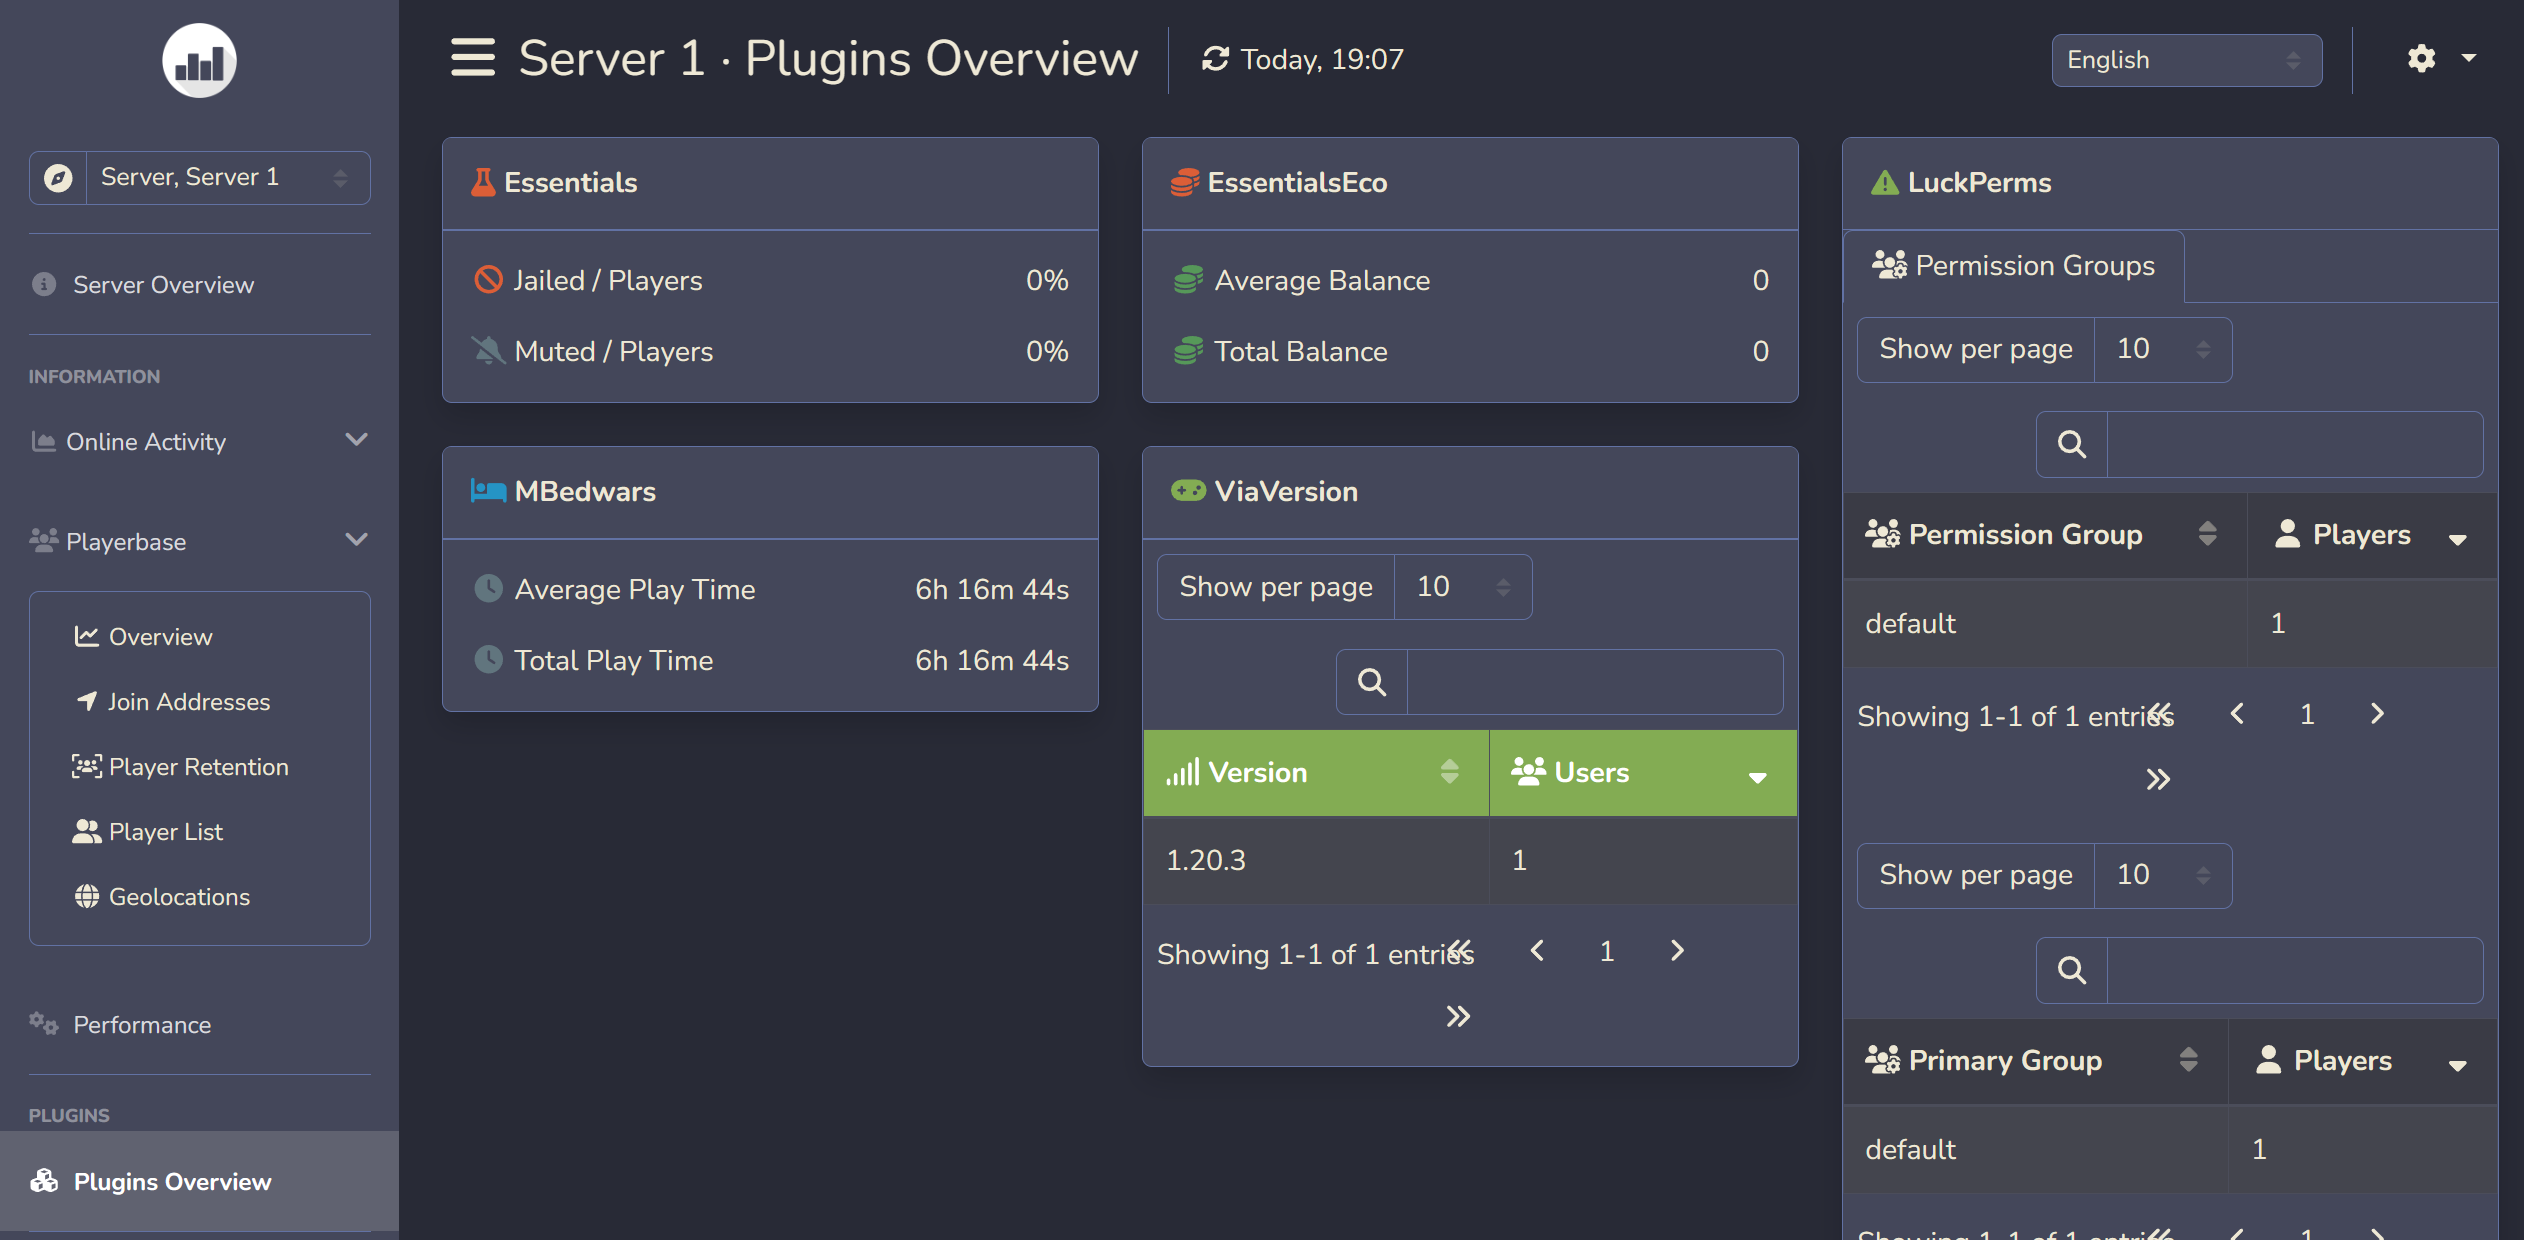Click the Average Balance coins icon

pyautogui.click(x=1188, y=280)
